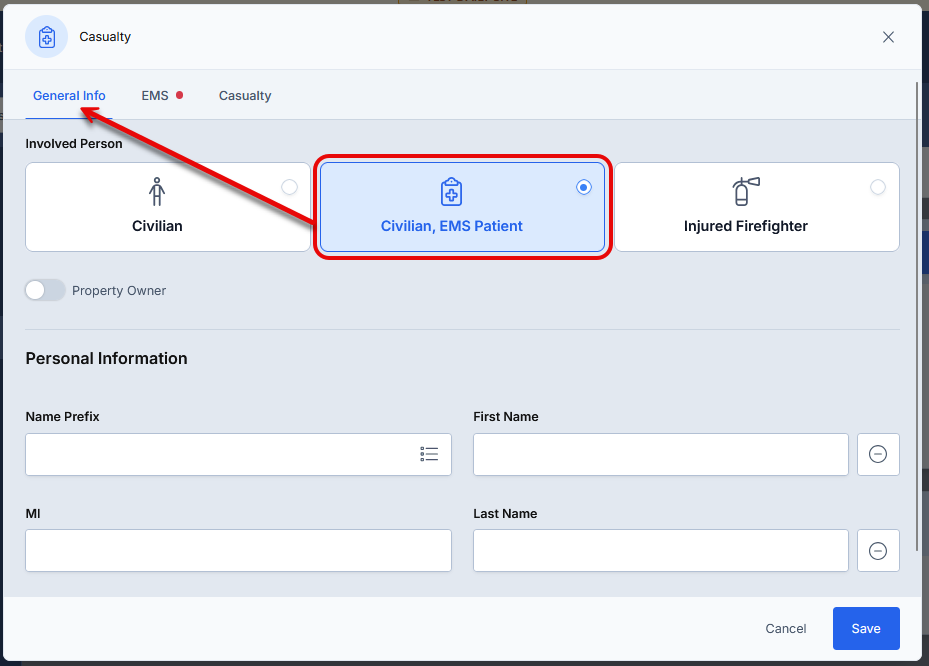929x666 pixels.
Task: Click the minus button beside First Name
Action: pos(878,454)
